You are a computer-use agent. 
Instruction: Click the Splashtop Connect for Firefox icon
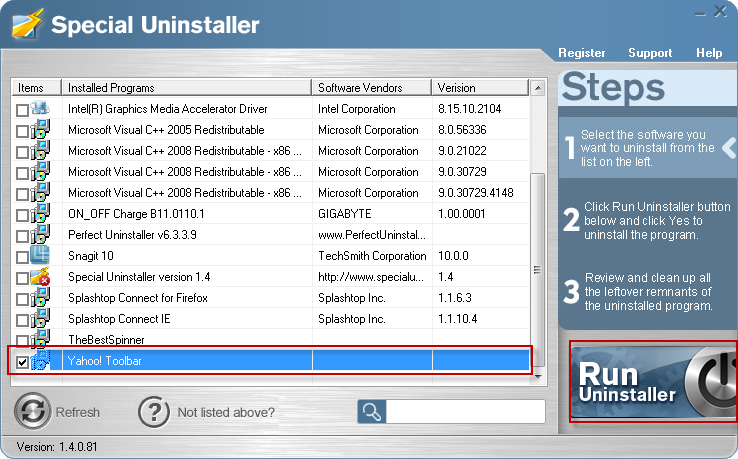pyautogui.click(x=40, y=298)
